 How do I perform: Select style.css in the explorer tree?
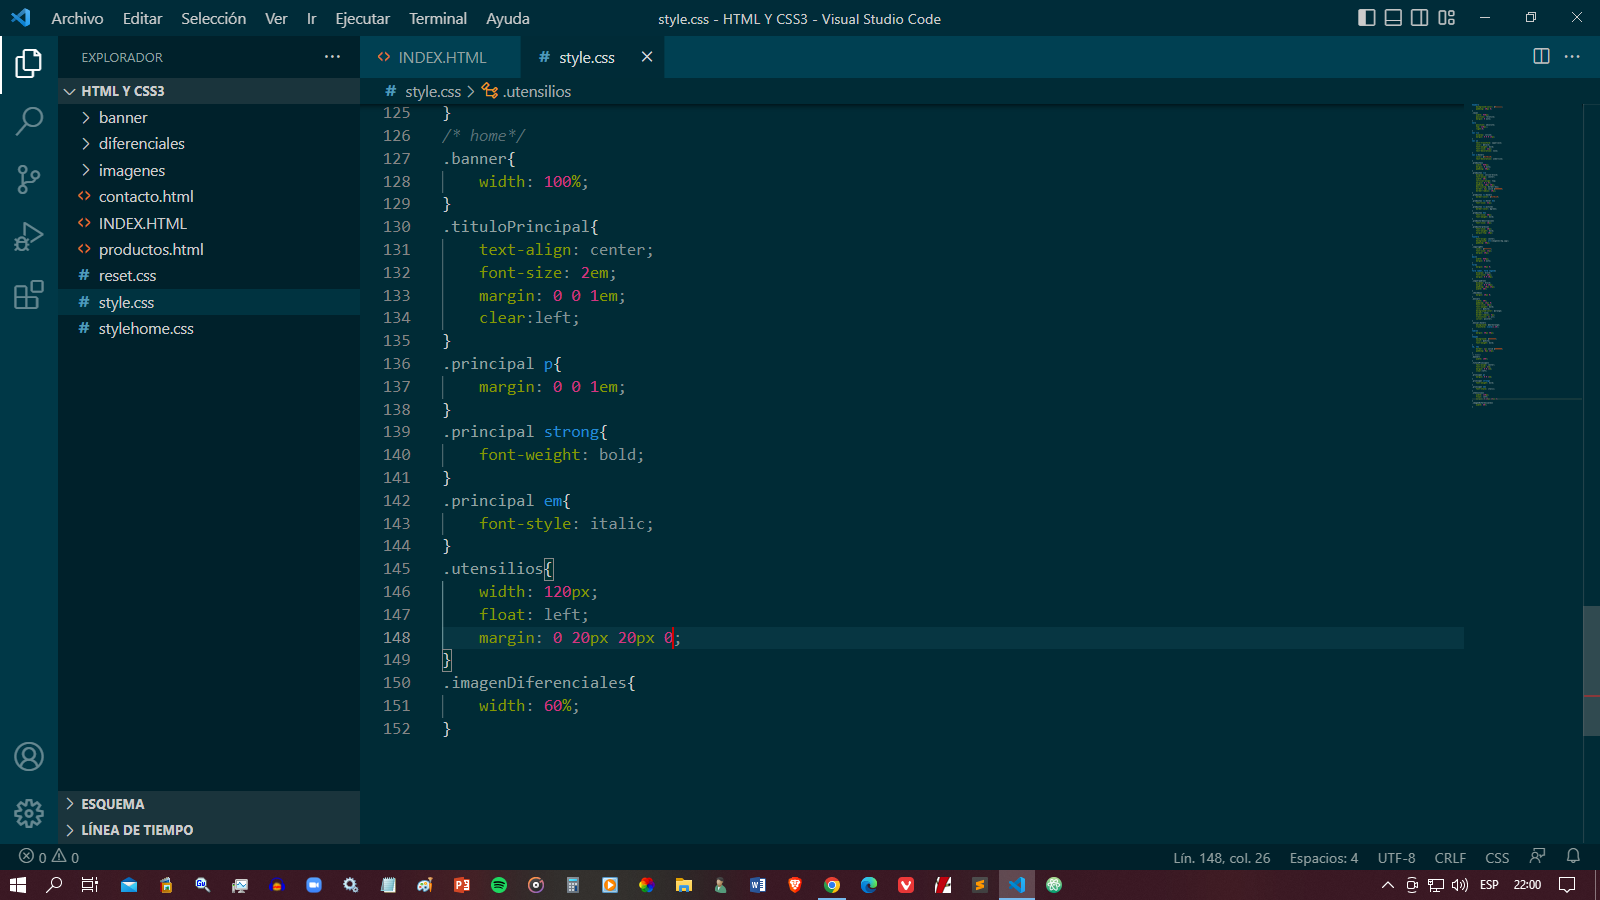click(x=209, y=302)
